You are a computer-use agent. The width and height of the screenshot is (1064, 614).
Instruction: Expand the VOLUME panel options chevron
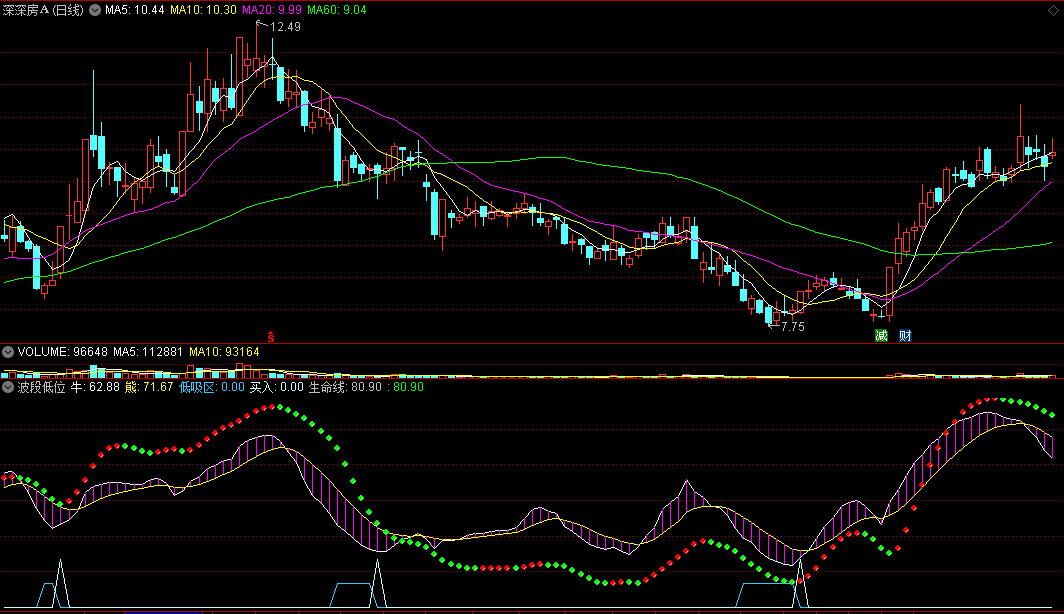tap(8, 352)
